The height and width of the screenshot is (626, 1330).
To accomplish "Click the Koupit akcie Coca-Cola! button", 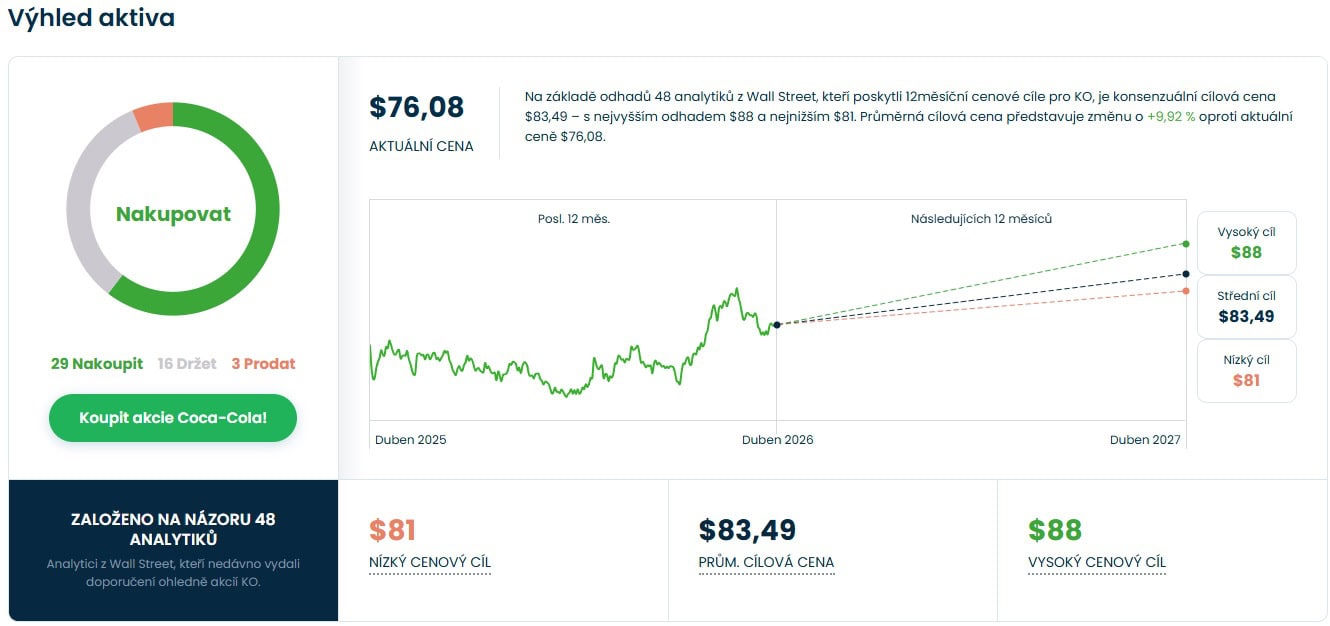I will click(x=173, y=417).
